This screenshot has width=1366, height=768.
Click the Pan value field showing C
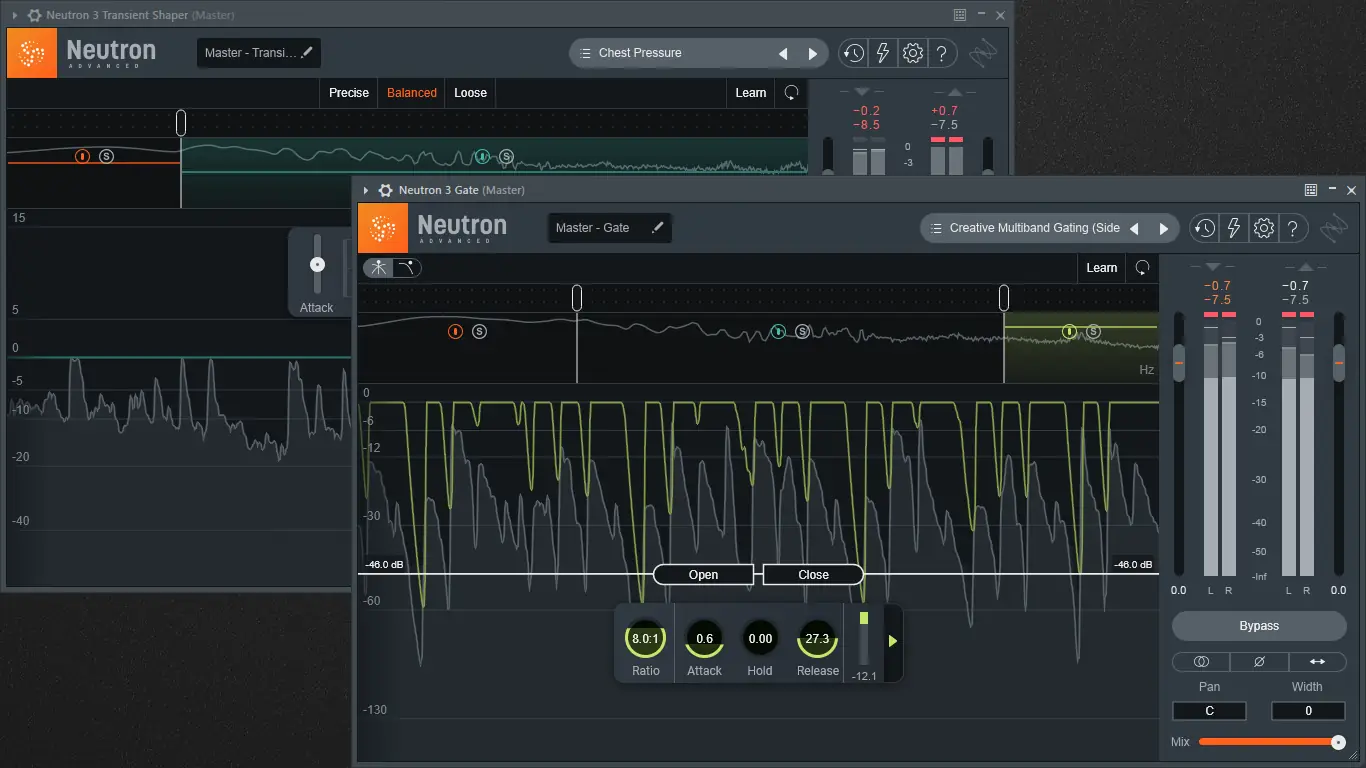coord(1210,711)
